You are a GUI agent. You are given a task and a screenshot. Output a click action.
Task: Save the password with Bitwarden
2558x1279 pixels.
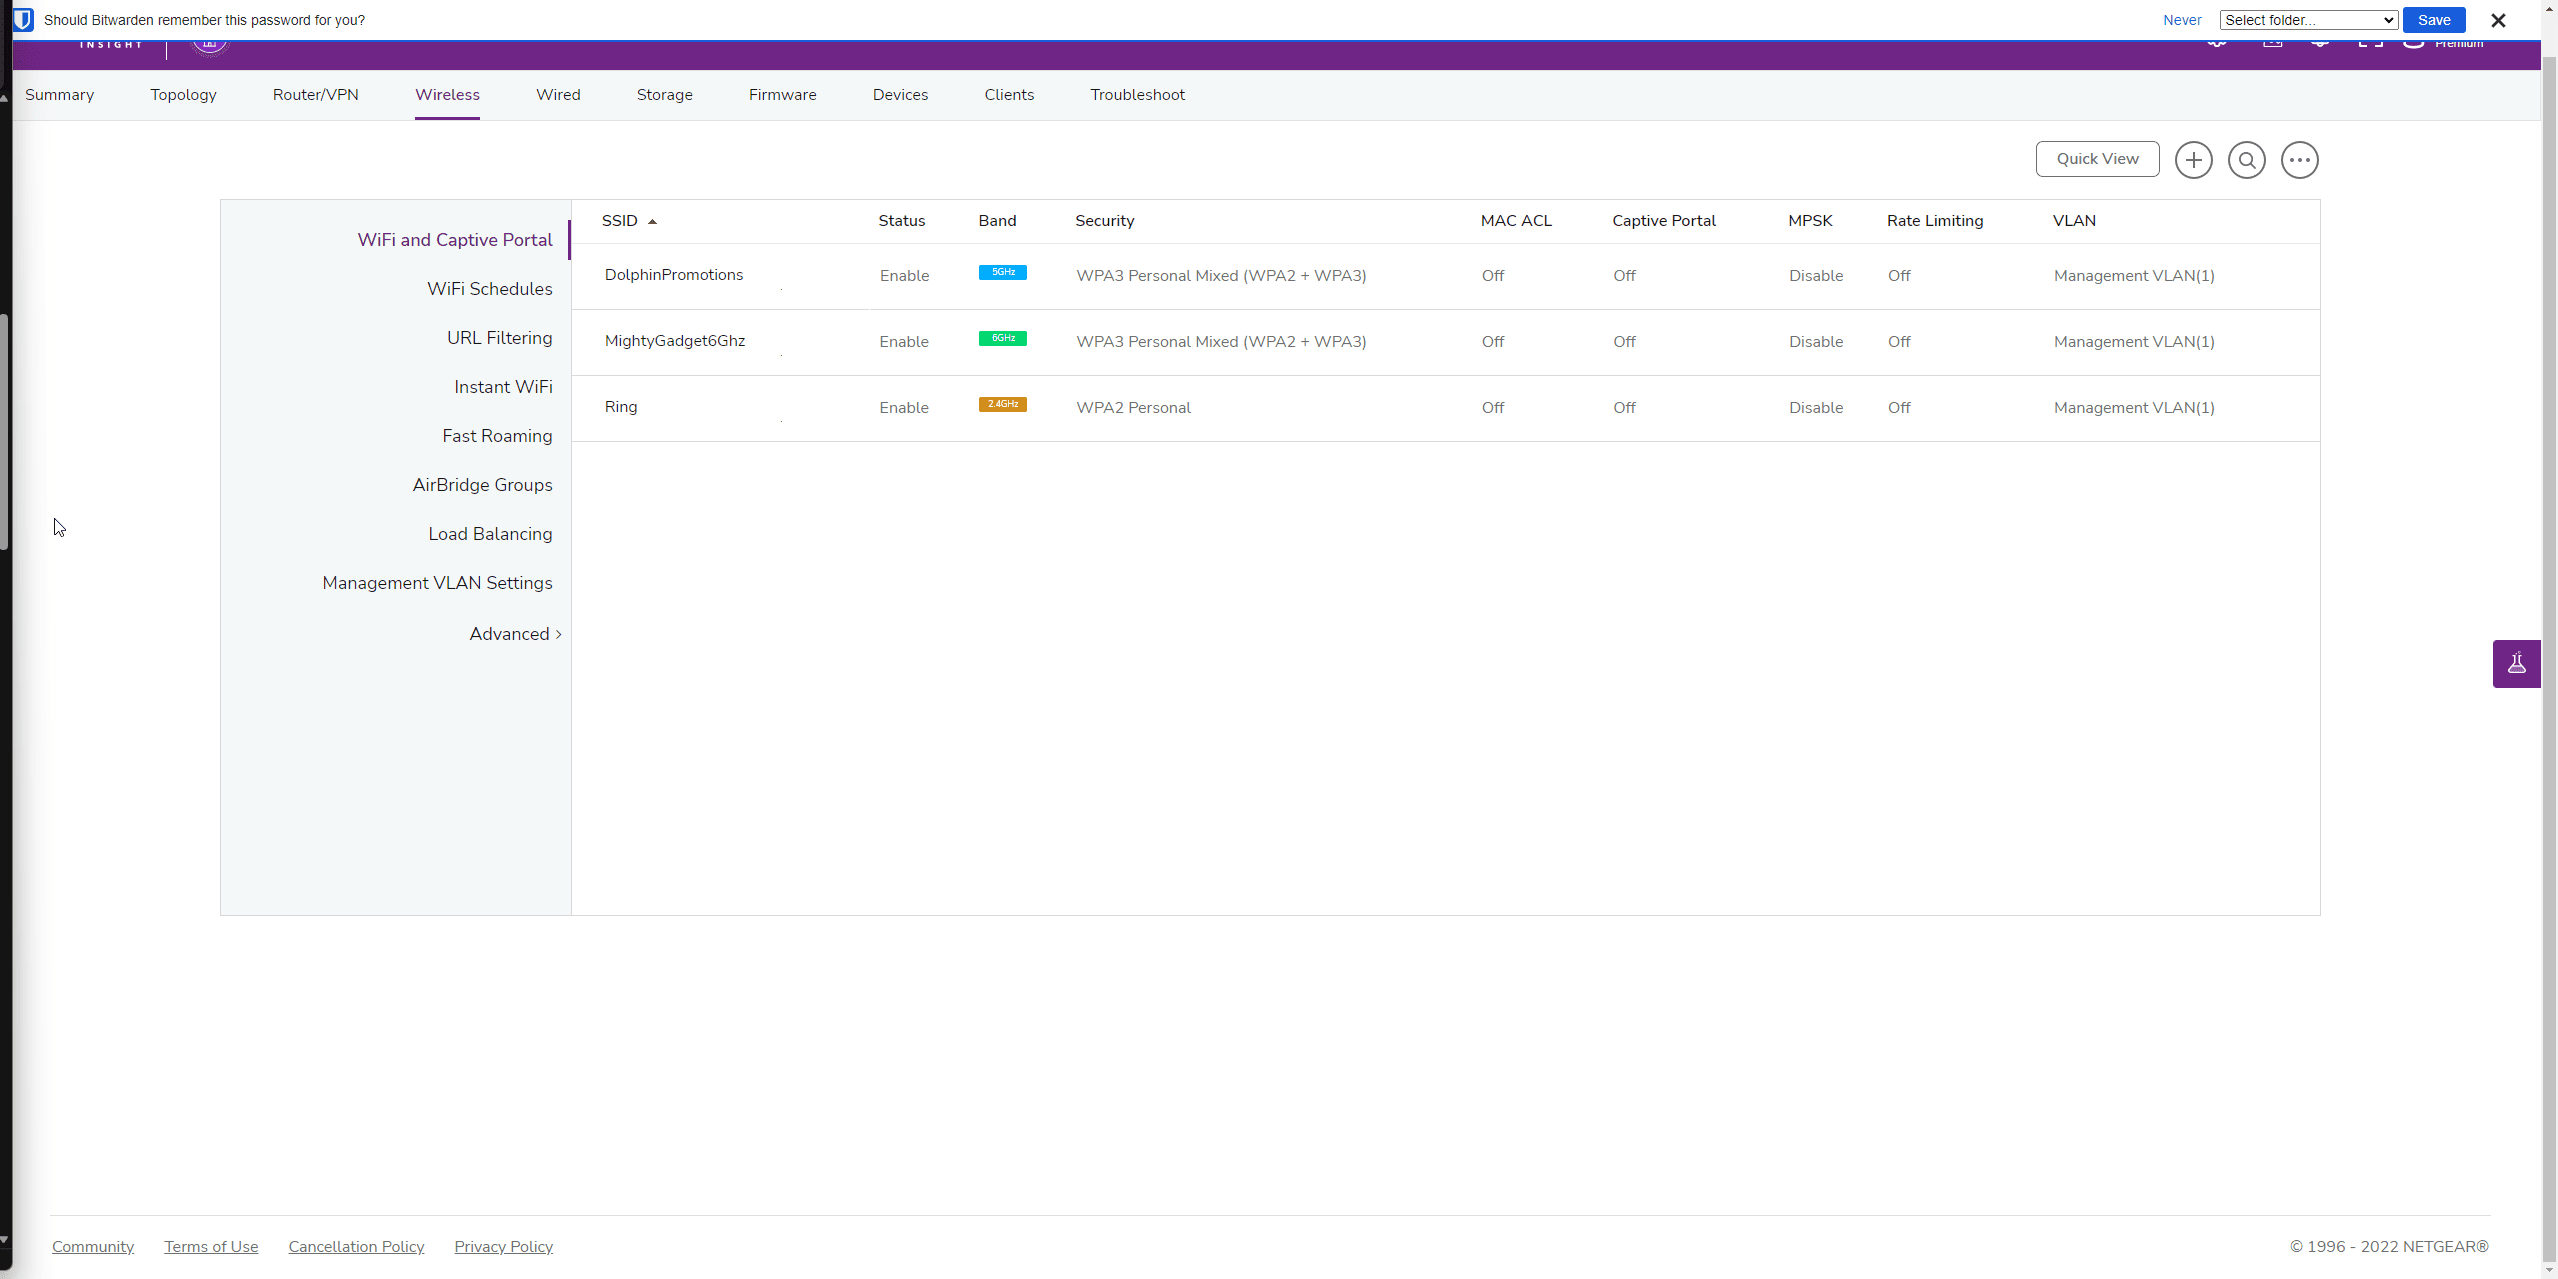coord(2433,20)
